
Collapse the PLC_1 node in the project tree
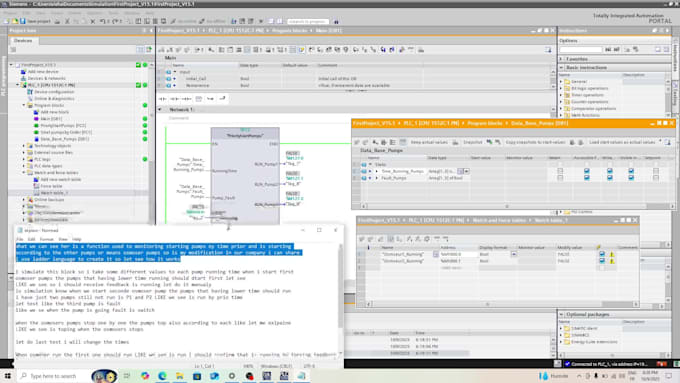pyautogui.click(x=18, y=85)
